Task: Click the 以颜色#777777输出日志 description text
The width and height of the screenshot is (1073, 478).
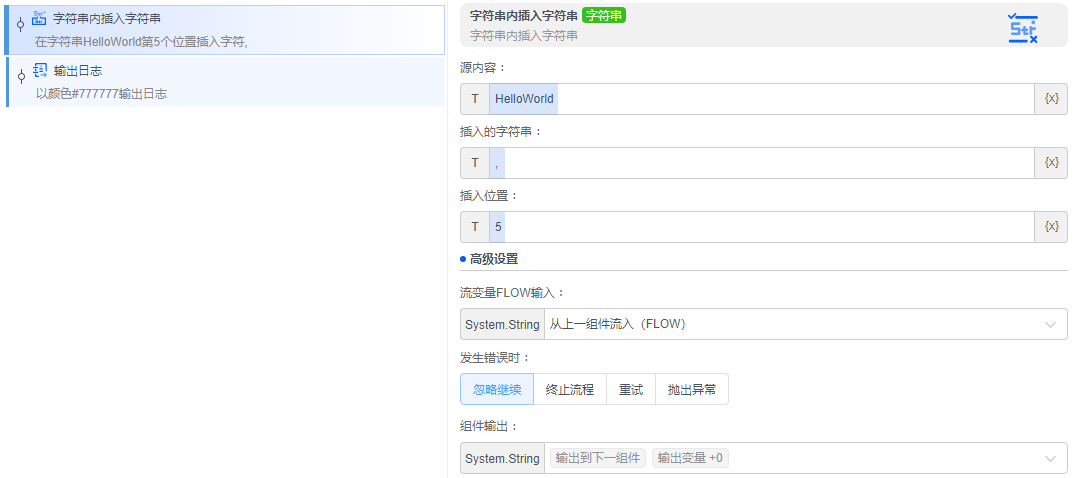Action: click(x=101, y=94)
